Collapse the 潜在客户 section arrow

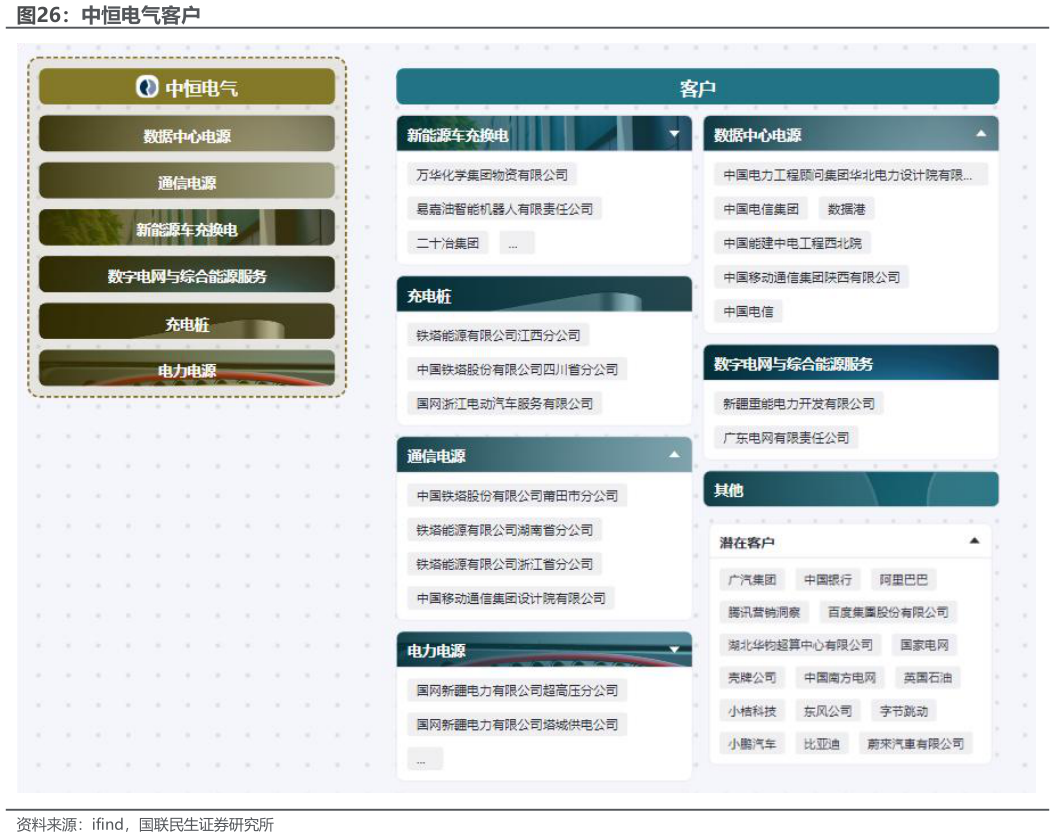click(x=974, y=541)
